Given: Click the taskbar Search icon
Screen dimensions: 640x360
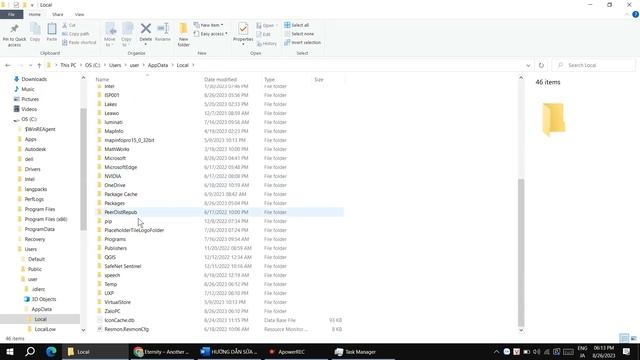Looking at the screenshot, I should coord(30,351).
